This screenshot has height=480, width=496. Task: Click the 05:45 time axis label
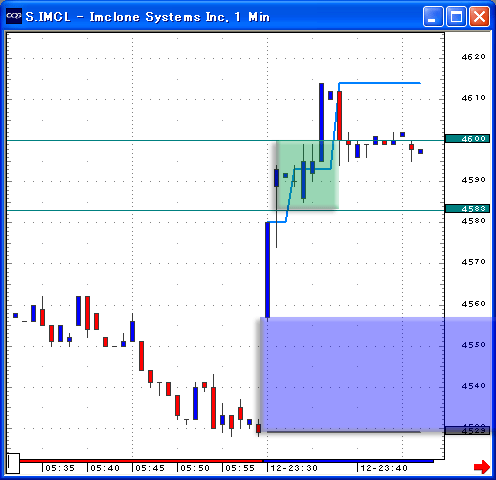150,468
